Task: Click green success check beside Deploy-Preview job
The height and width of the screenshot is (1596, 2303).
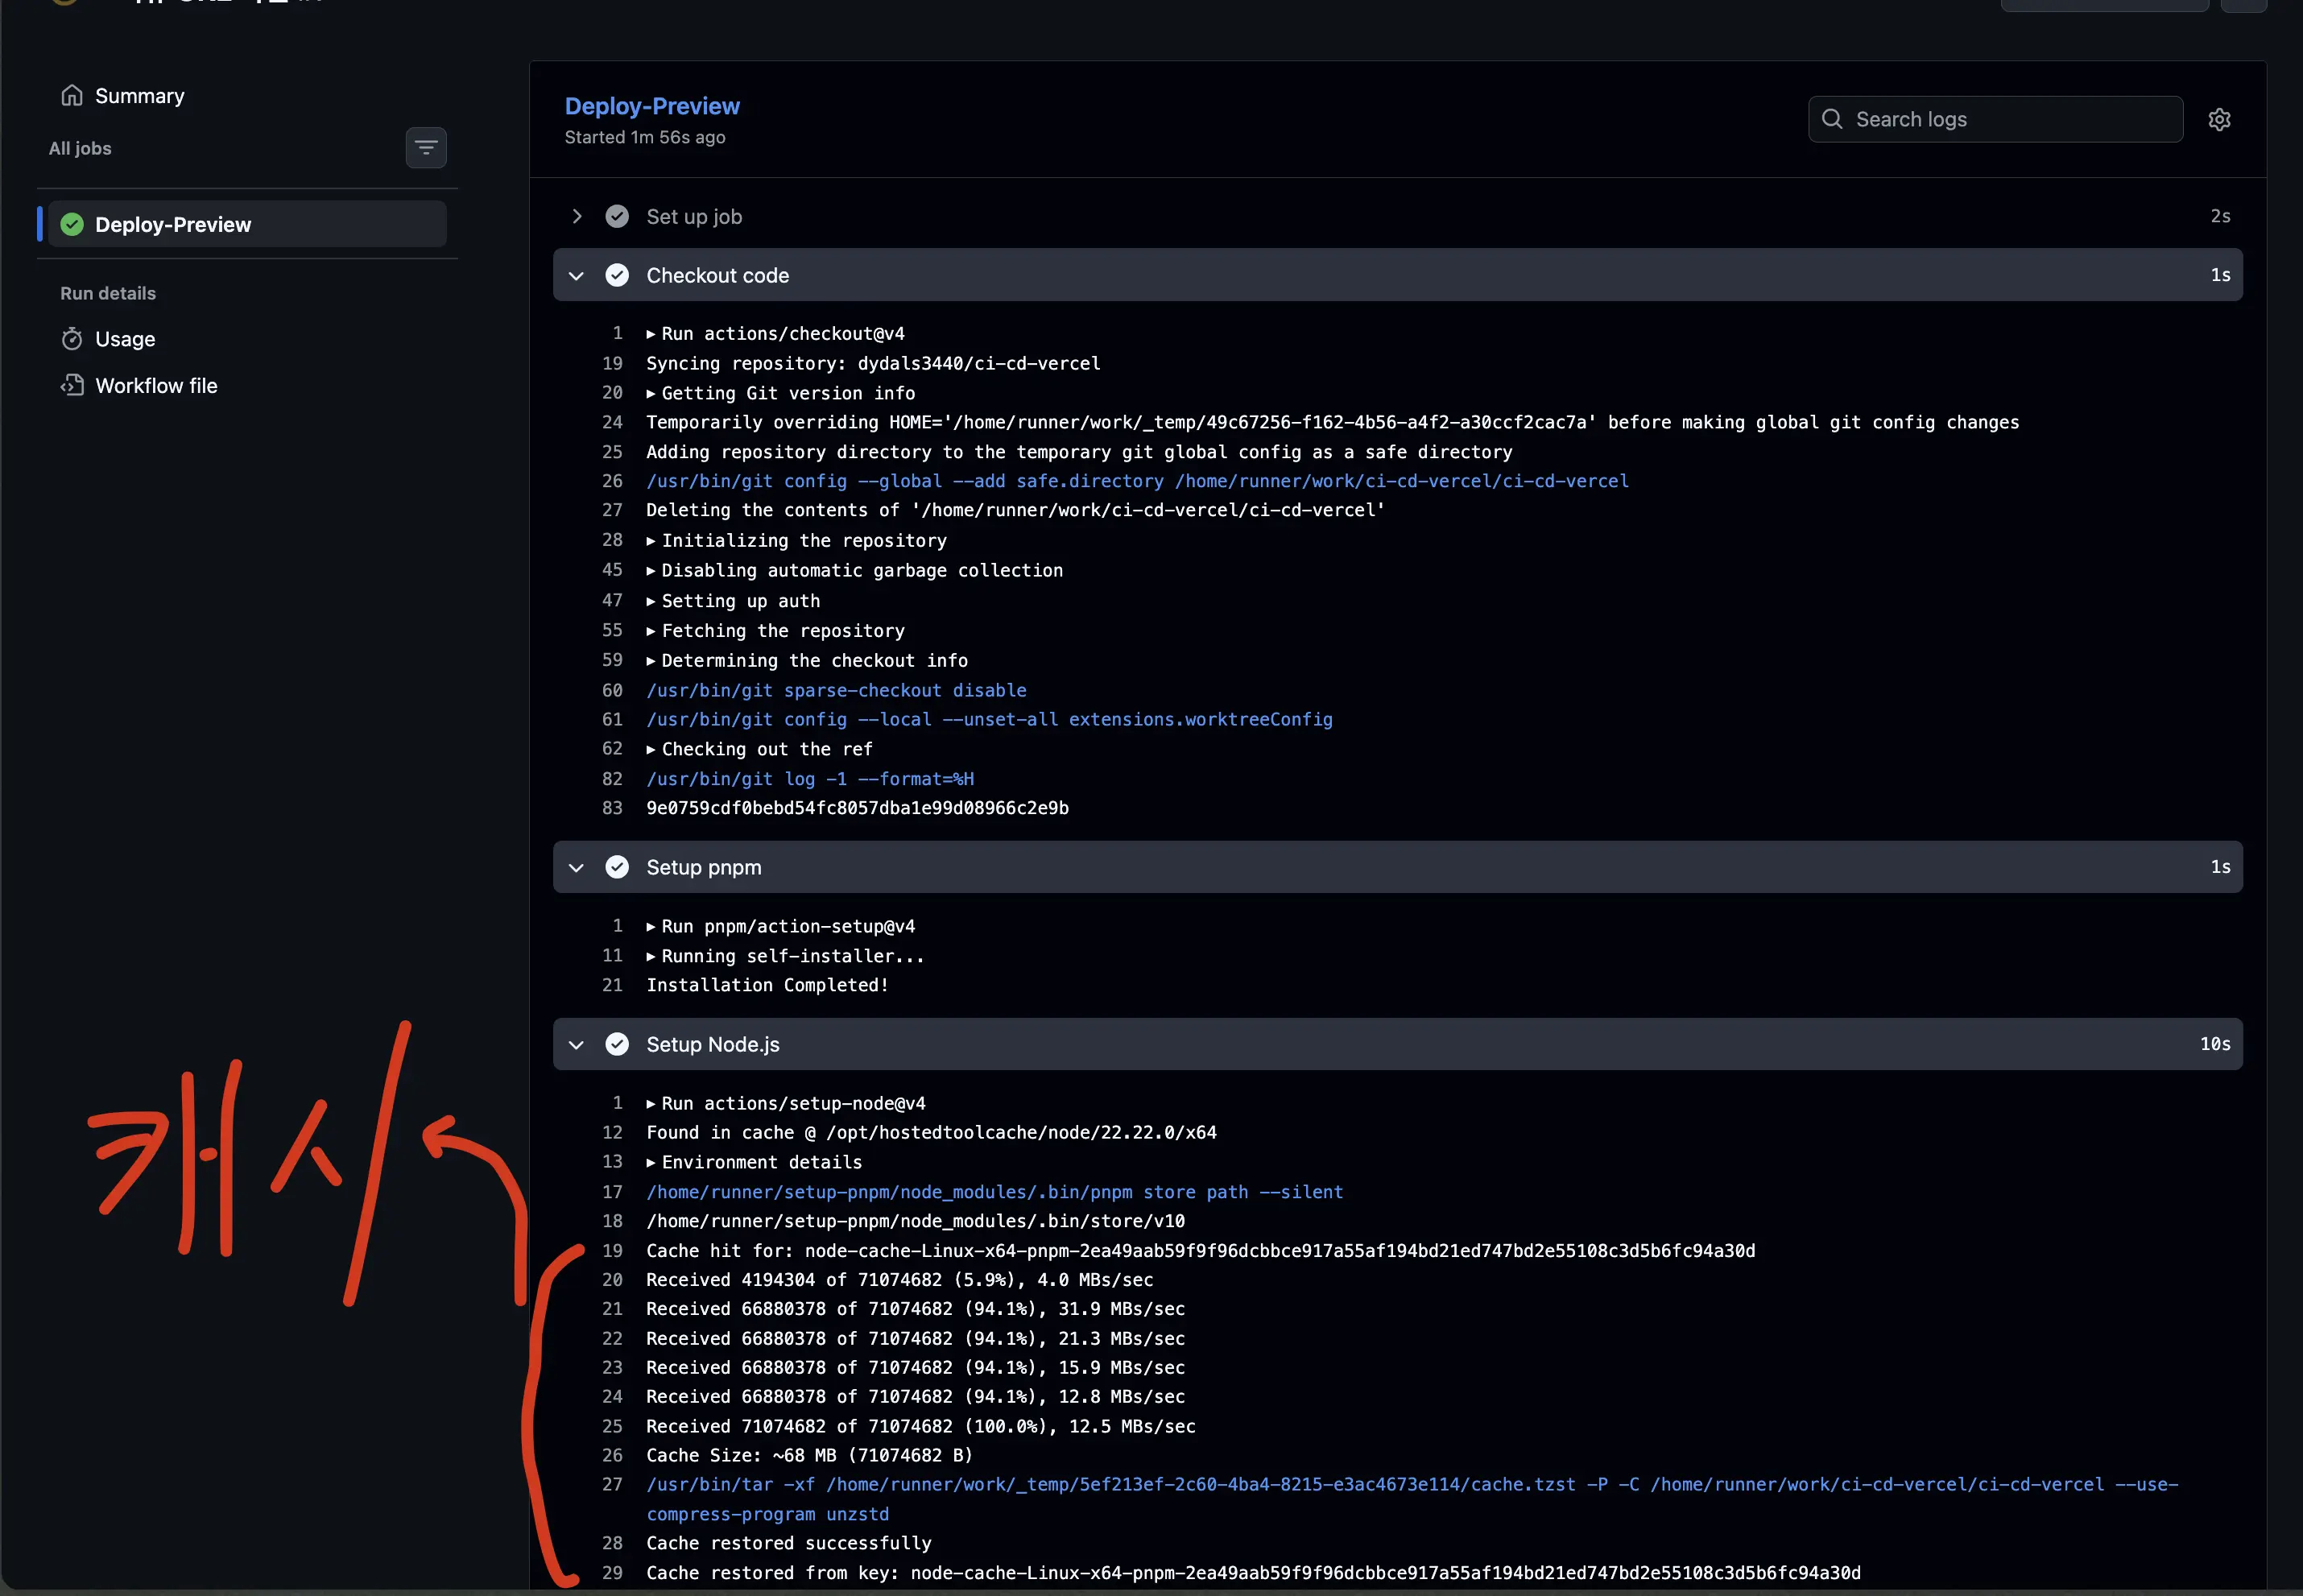Action: tap(72, 225)
